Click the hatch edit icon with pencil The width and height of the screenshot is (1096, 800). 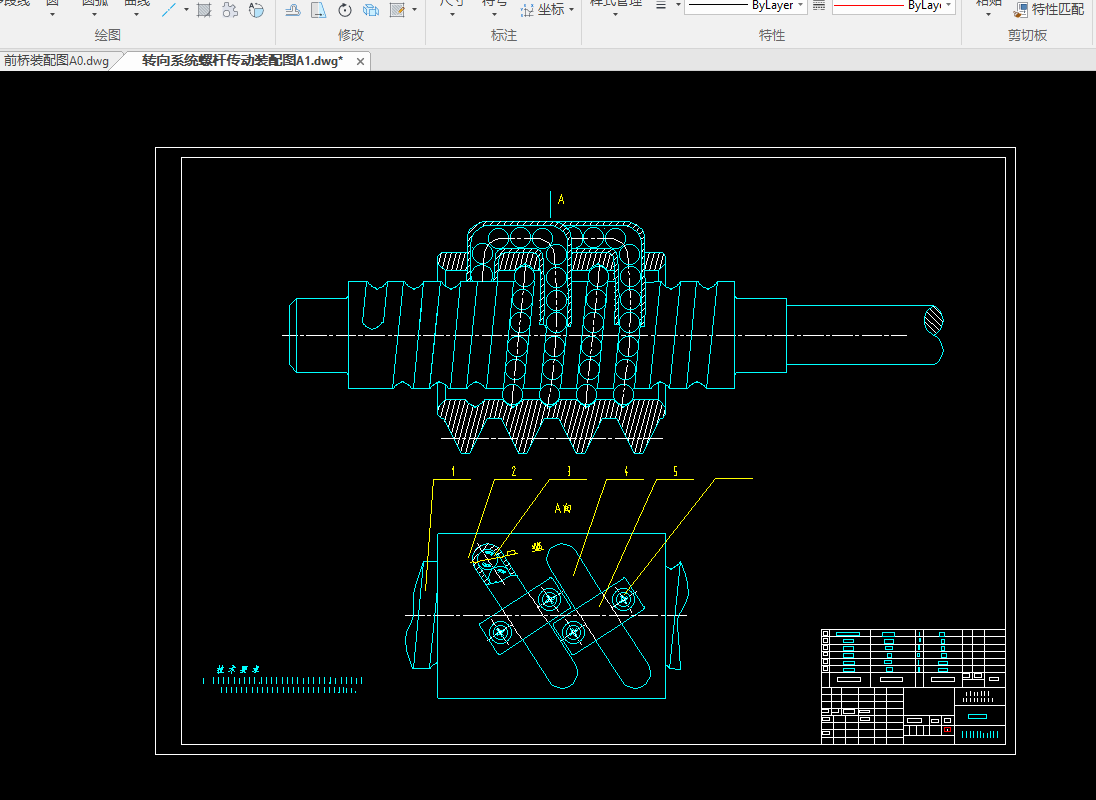(x=397, y=10)
